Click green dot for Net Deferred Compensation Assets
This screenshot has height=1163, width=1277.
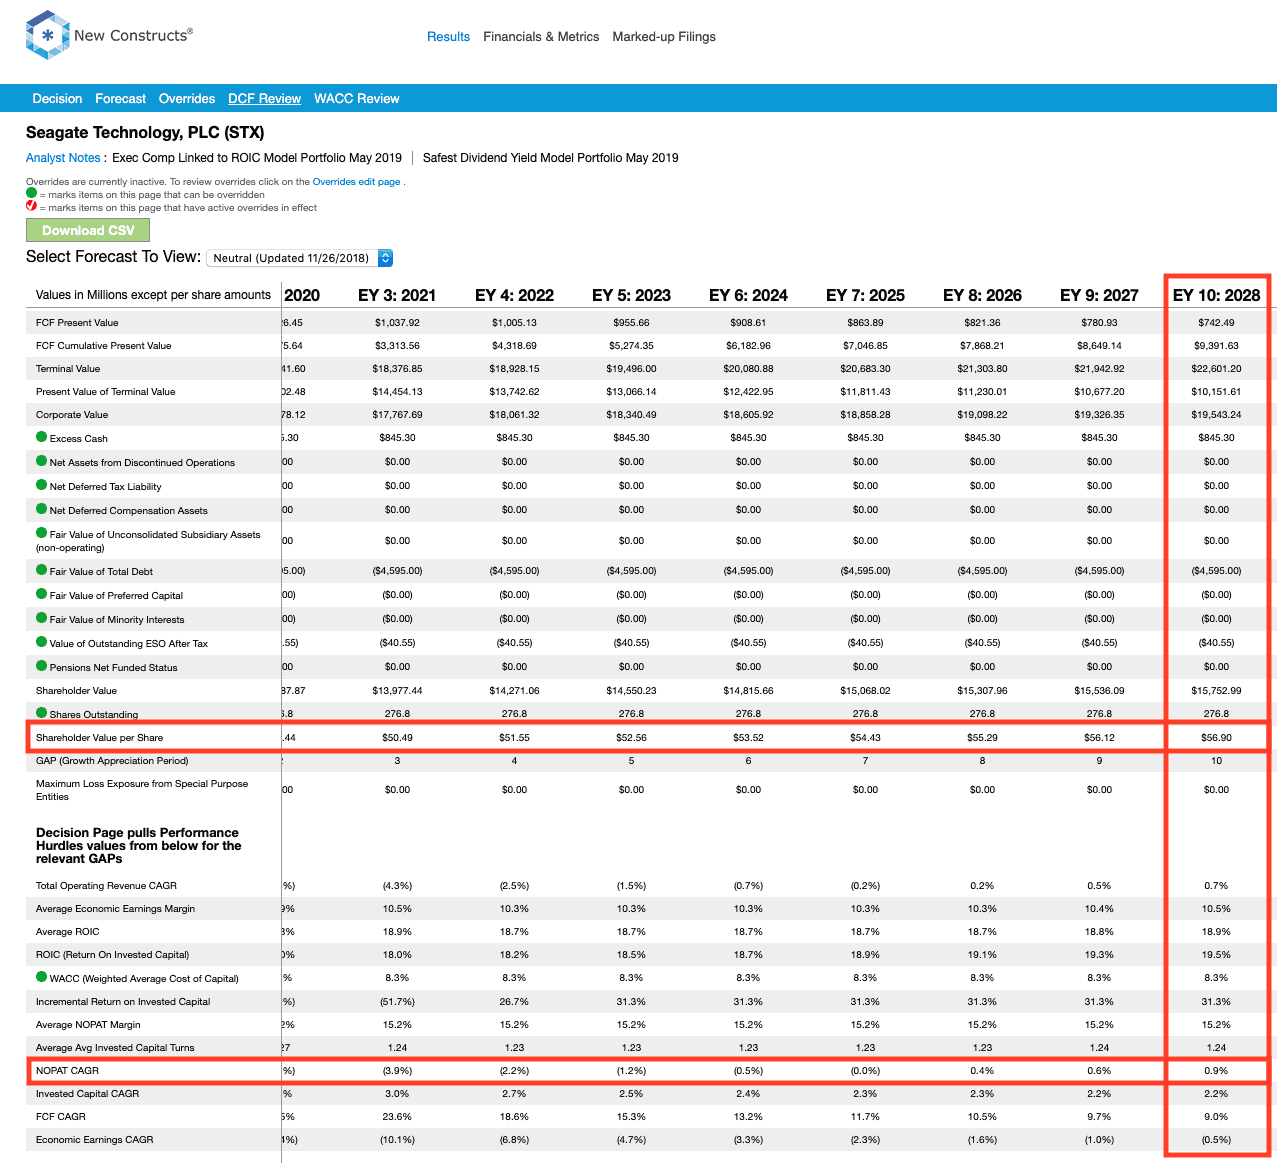click(x=42, y=509)
